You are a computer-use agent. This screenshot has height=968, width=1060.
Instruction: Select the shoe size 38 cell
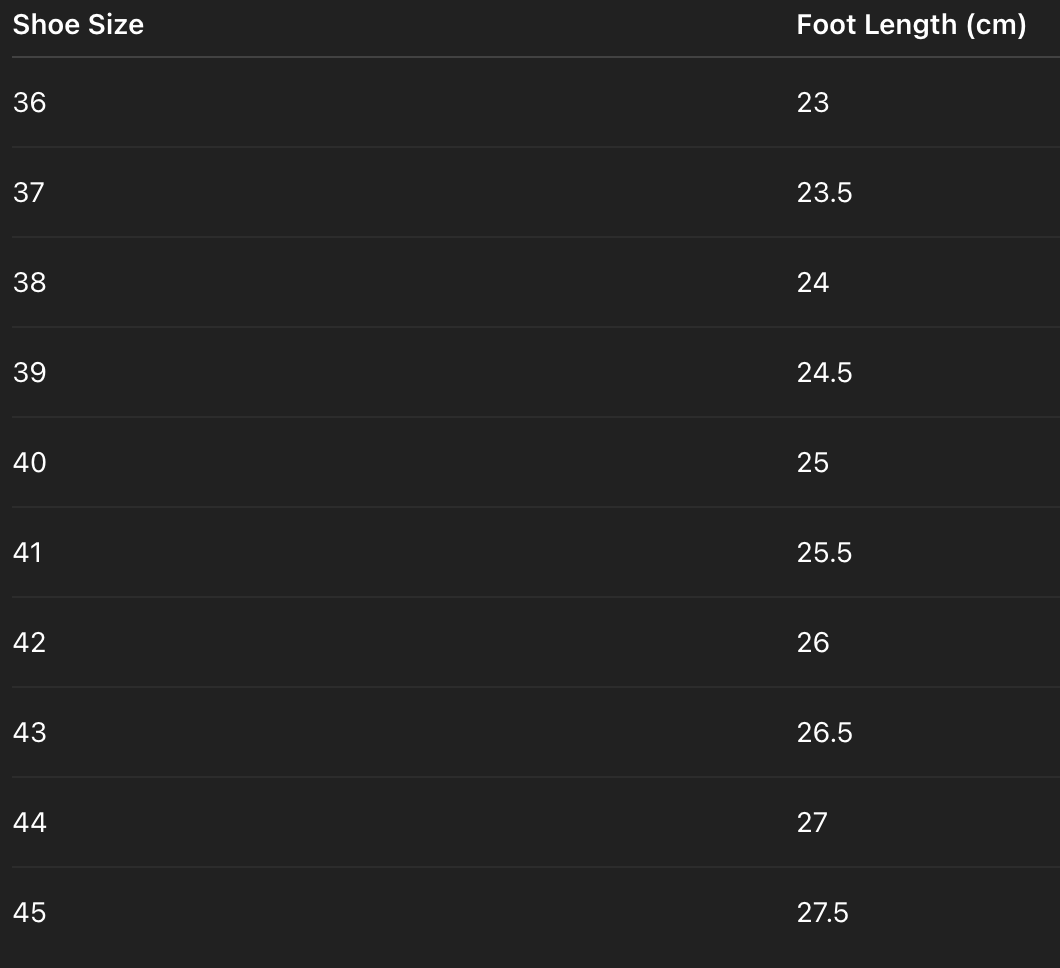click(30, 282)
